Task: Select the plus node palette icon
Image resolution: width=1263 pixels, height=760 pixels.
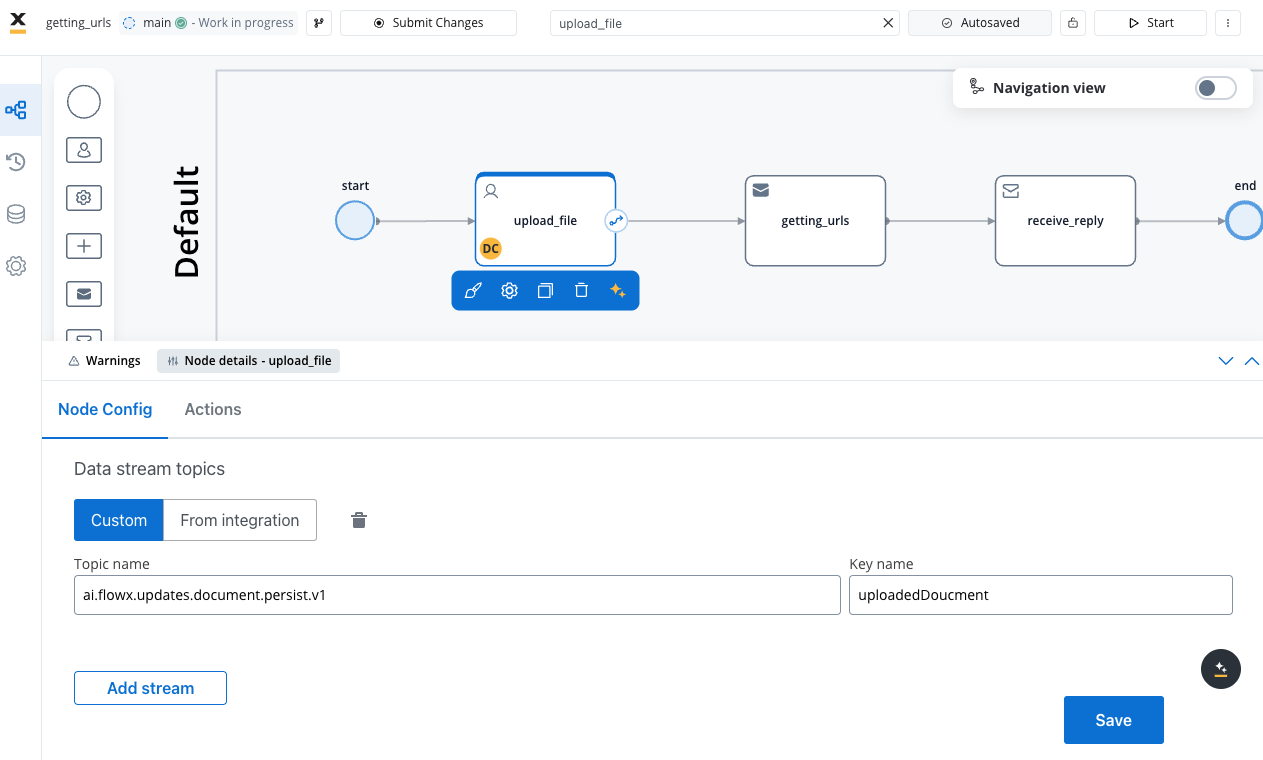Action: click(84, 246)
